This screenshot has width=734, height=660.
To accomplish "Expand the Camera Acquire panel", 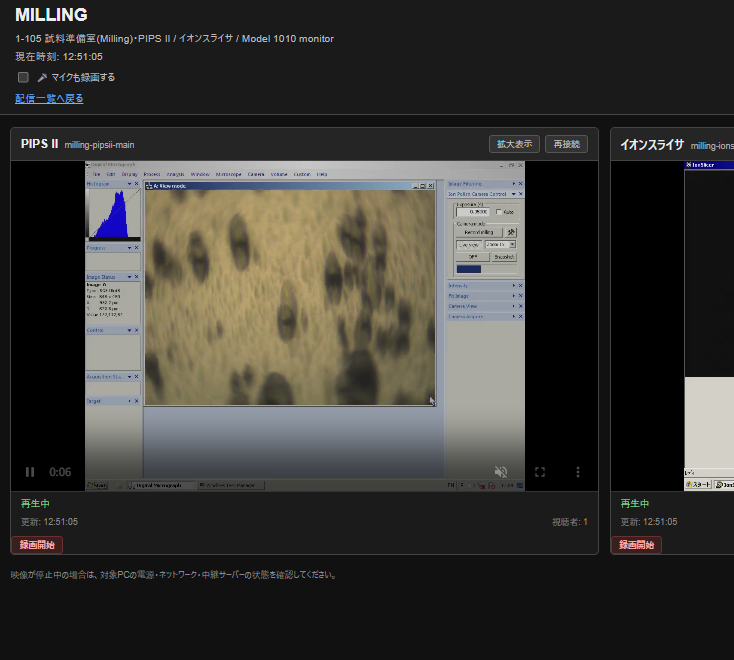I will 514,316.
